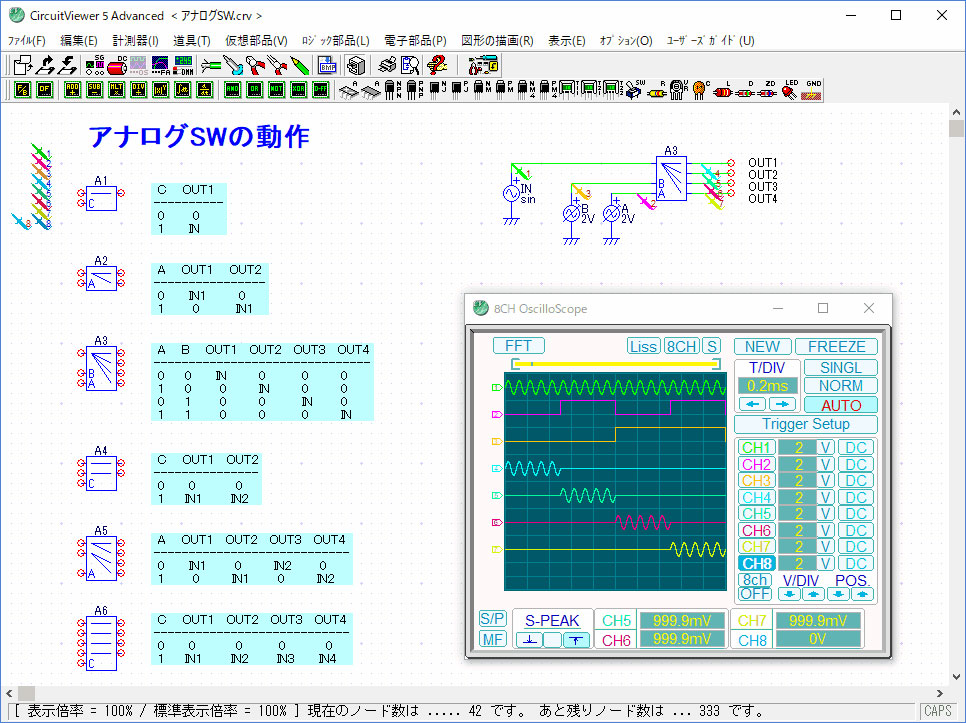966x723 pixels.
Task: Open the DMM digital multimeter instrument
Action: (183, 65)
